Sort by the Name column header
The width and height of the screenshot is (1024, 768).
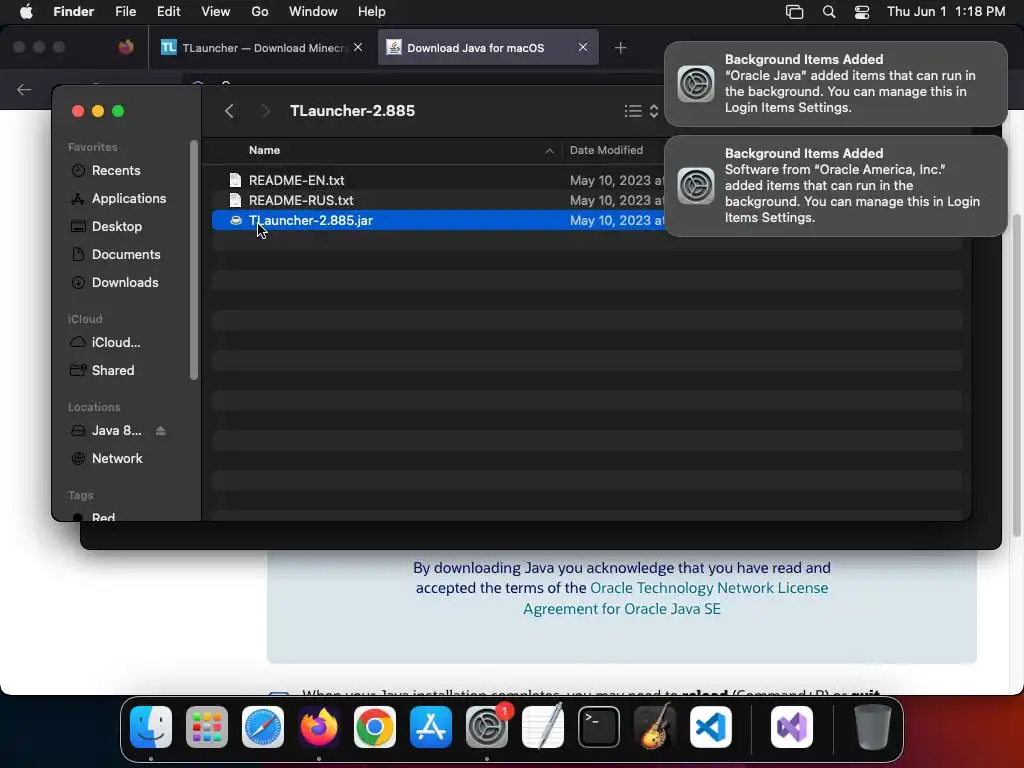click(264, 150)
